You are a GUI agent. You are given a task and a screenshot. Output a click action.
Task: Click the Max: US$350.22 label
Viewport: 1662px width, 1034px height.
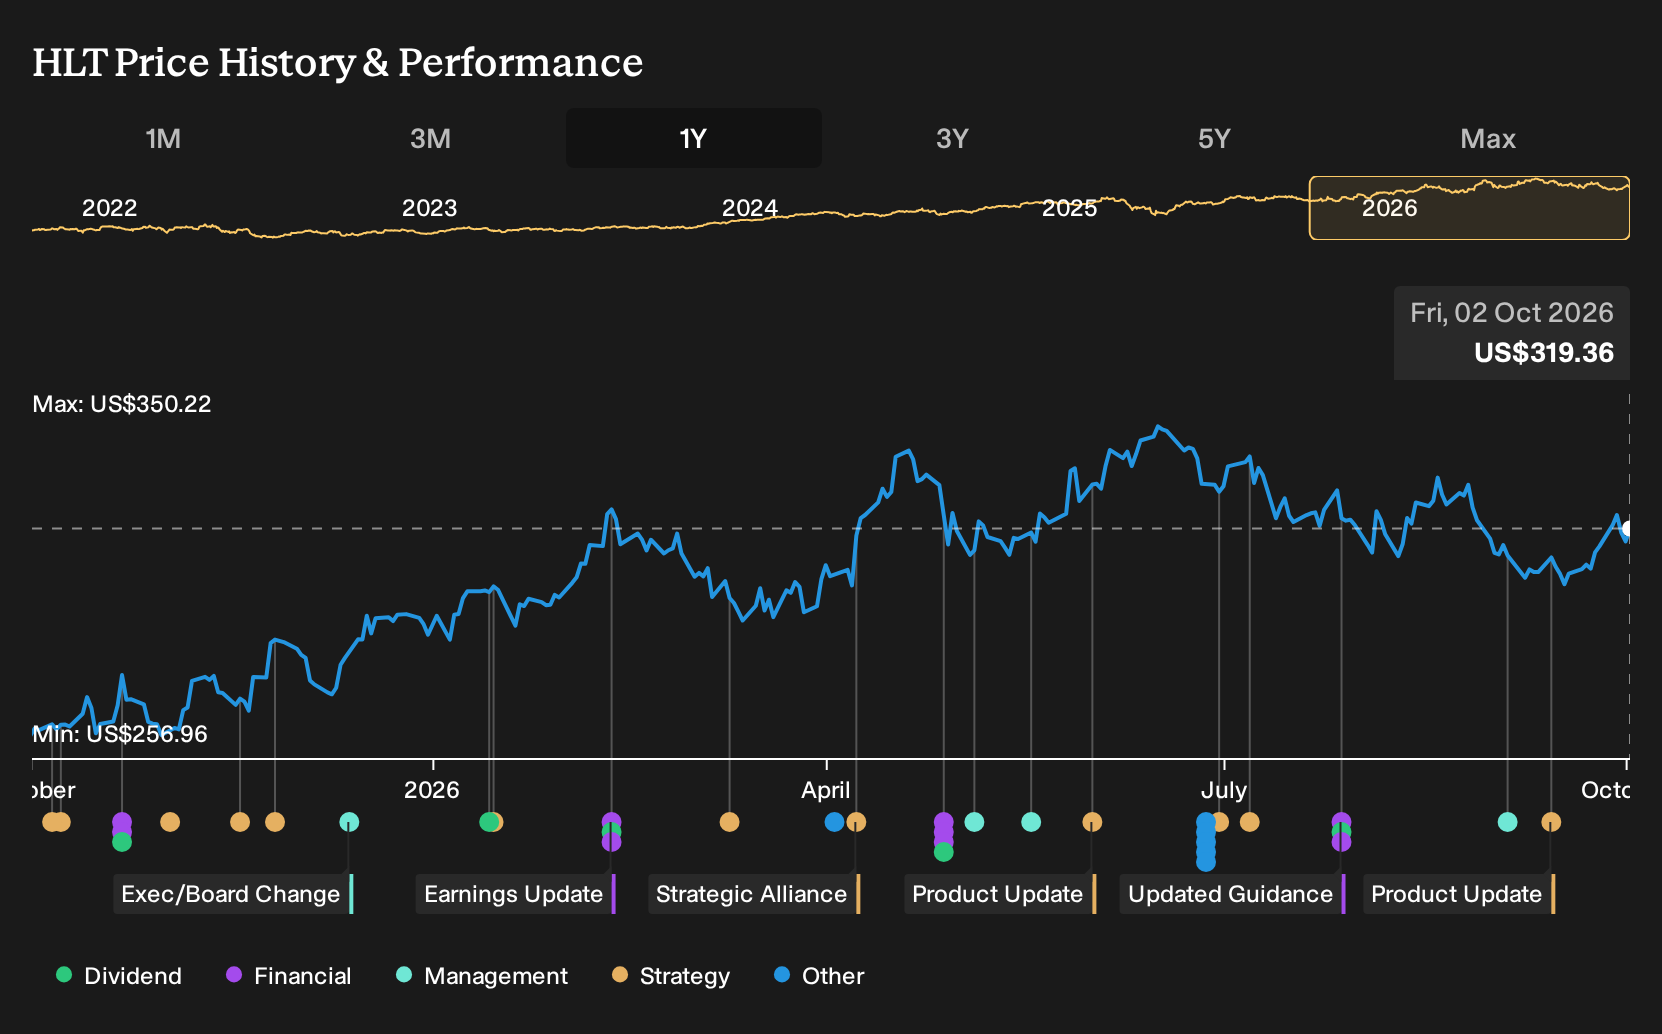(x=122, y=404)
